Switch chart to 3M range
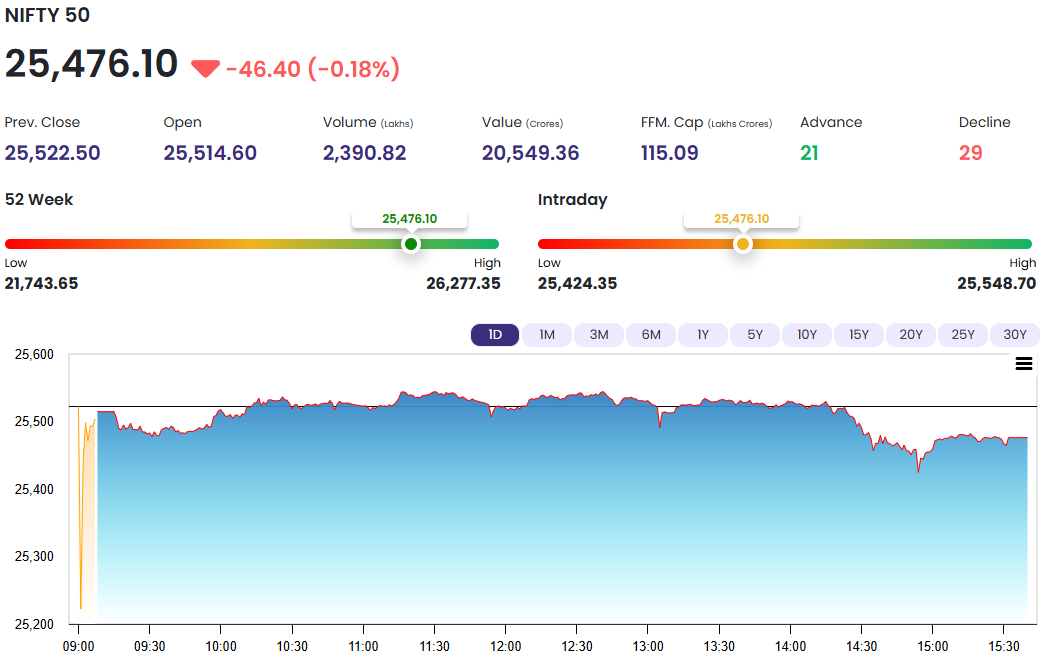 point(599,335)
